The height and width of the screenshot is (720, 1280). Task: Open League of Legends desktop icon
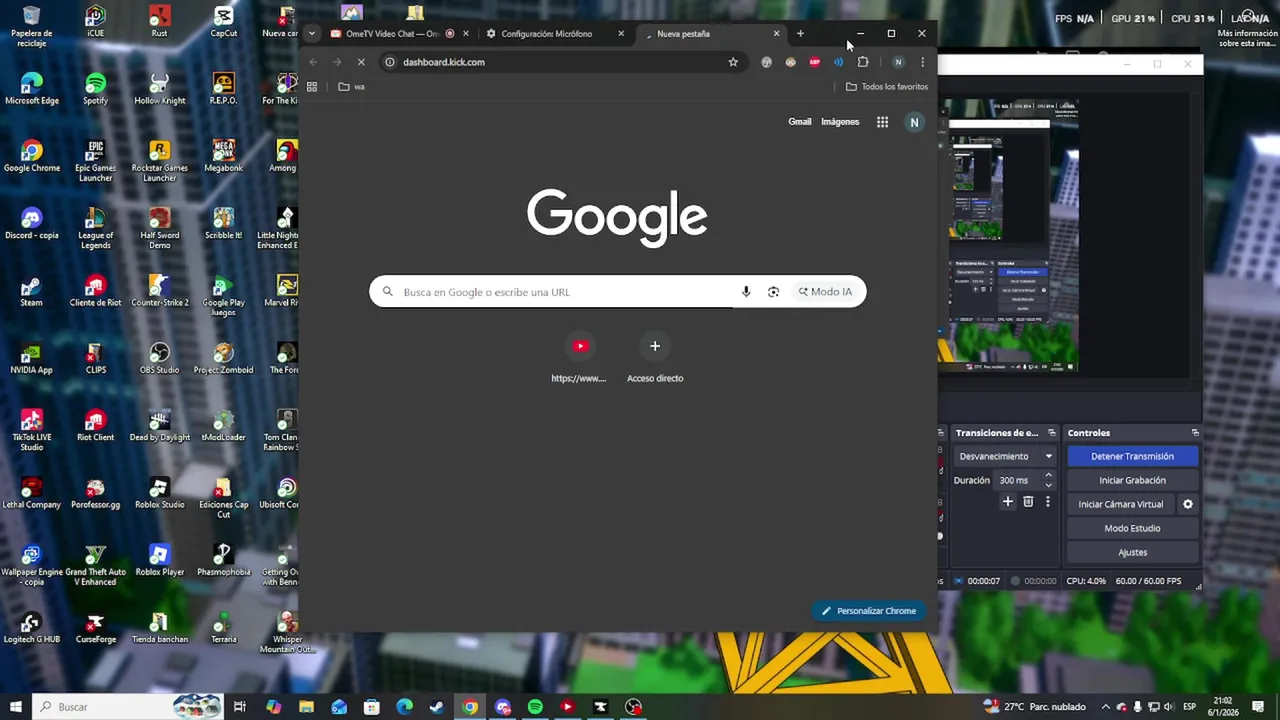point(95,228)
